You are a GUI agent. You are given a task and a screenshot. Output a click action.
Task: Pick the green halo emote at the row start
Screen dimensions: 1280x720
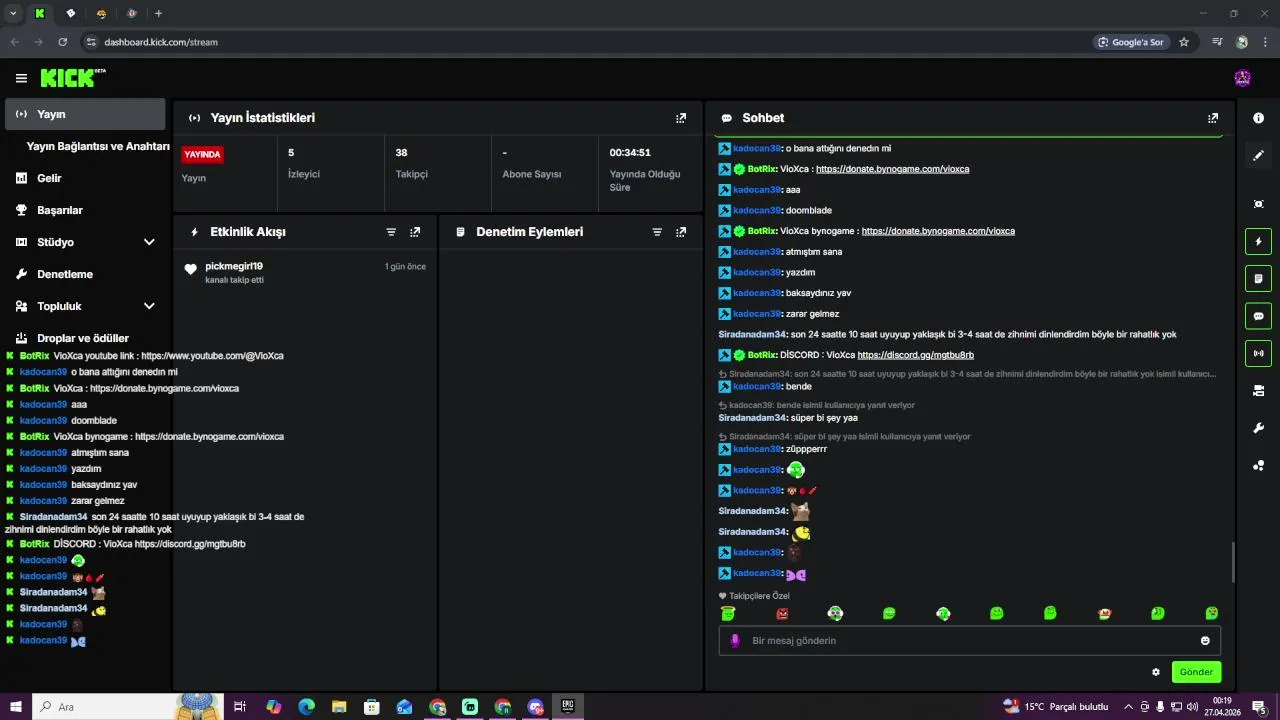tap(728, 613)
